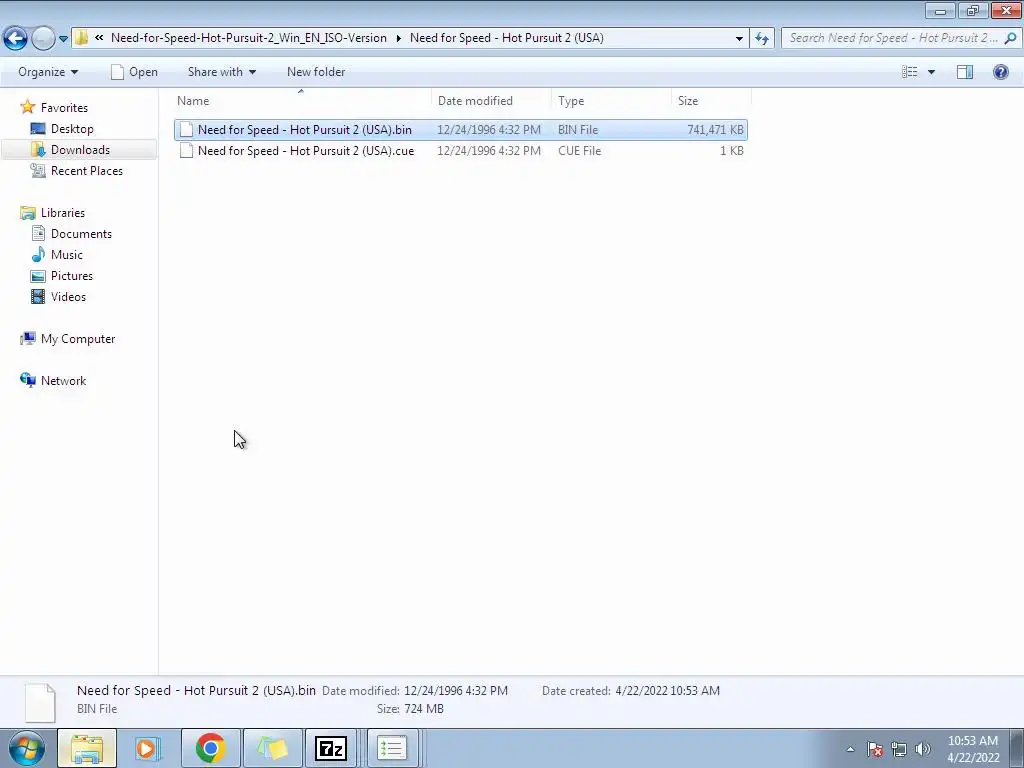Image resolution: width=1024 pixels, height=768 pixels.
Task: Click Windows Explorer taskbar icon
Action: pos(87,748)
